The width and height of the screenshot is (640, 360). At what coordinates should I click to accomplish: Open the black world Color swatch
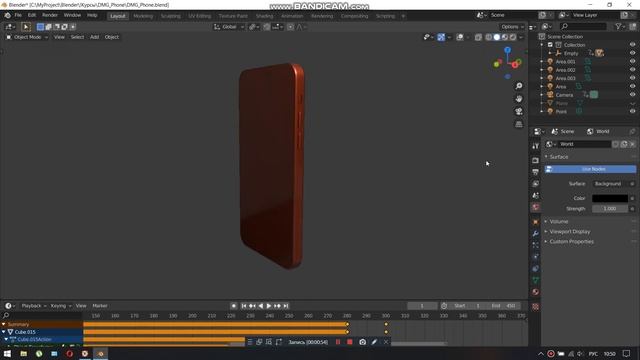[610, 198]
